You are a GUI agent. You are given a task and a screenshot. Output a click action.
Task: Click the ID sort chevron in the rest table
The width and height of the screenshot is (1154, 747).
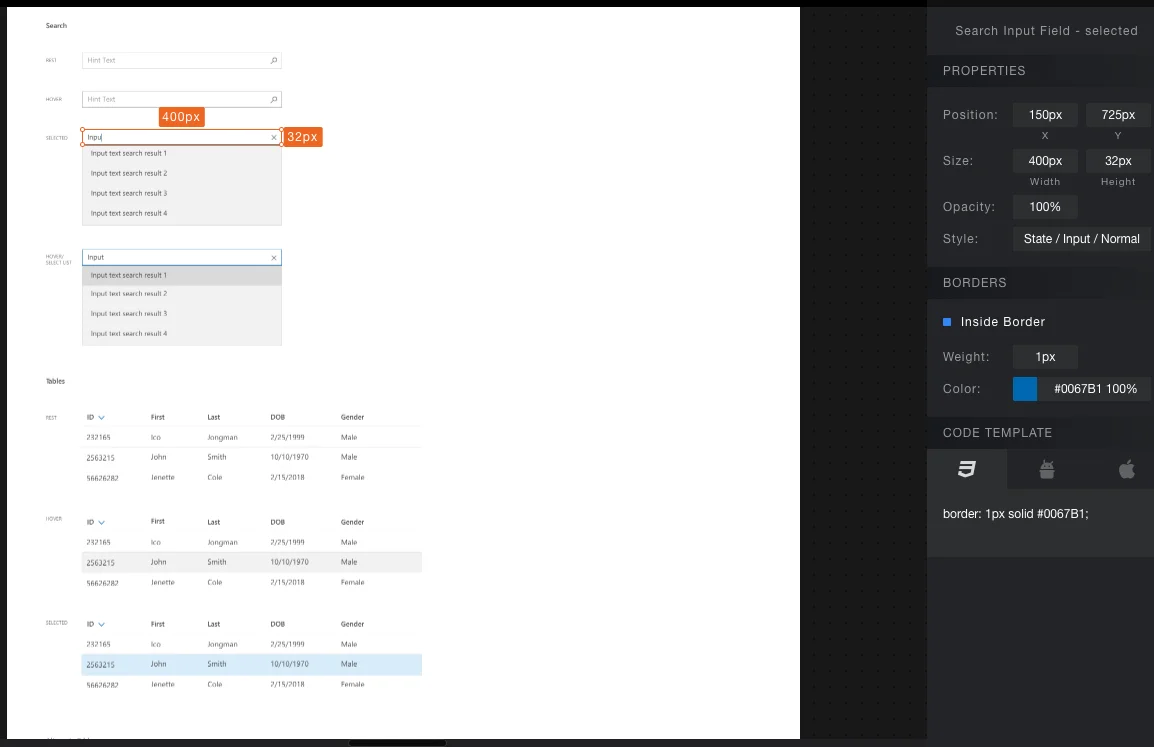click(102, 418)
